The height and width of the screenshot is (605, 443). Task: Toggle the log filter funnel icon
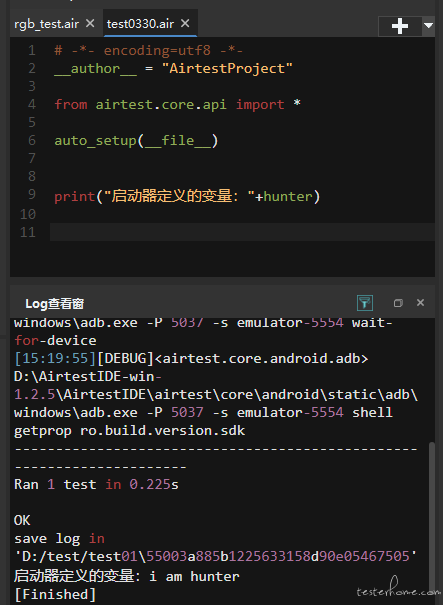[x=365, y=303]
